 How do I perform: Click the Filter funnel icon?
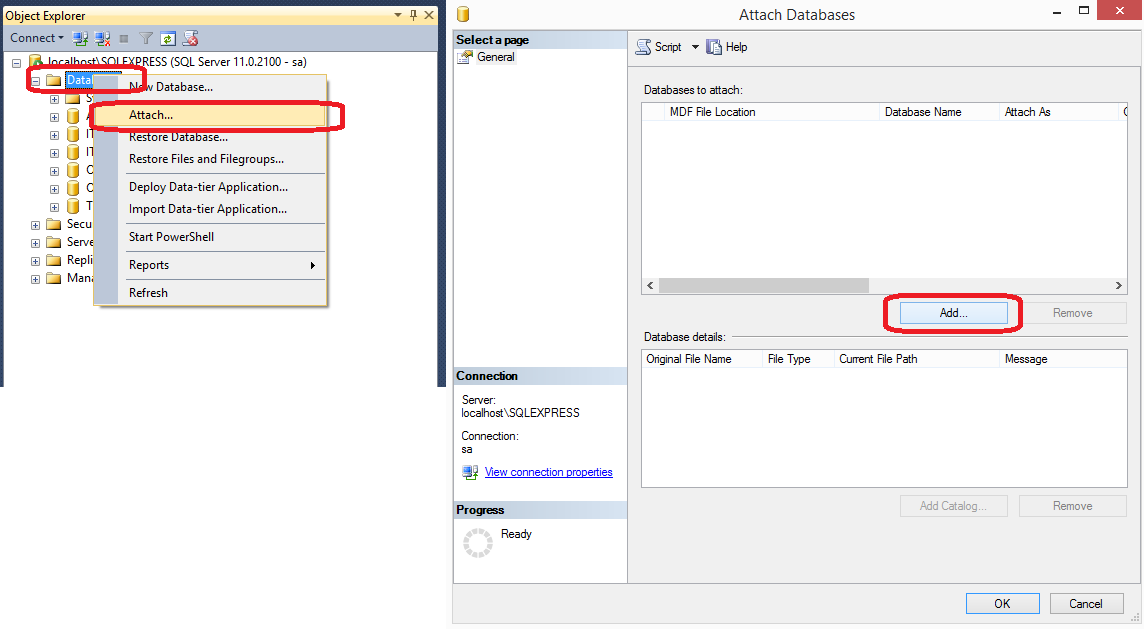point(146,38)
